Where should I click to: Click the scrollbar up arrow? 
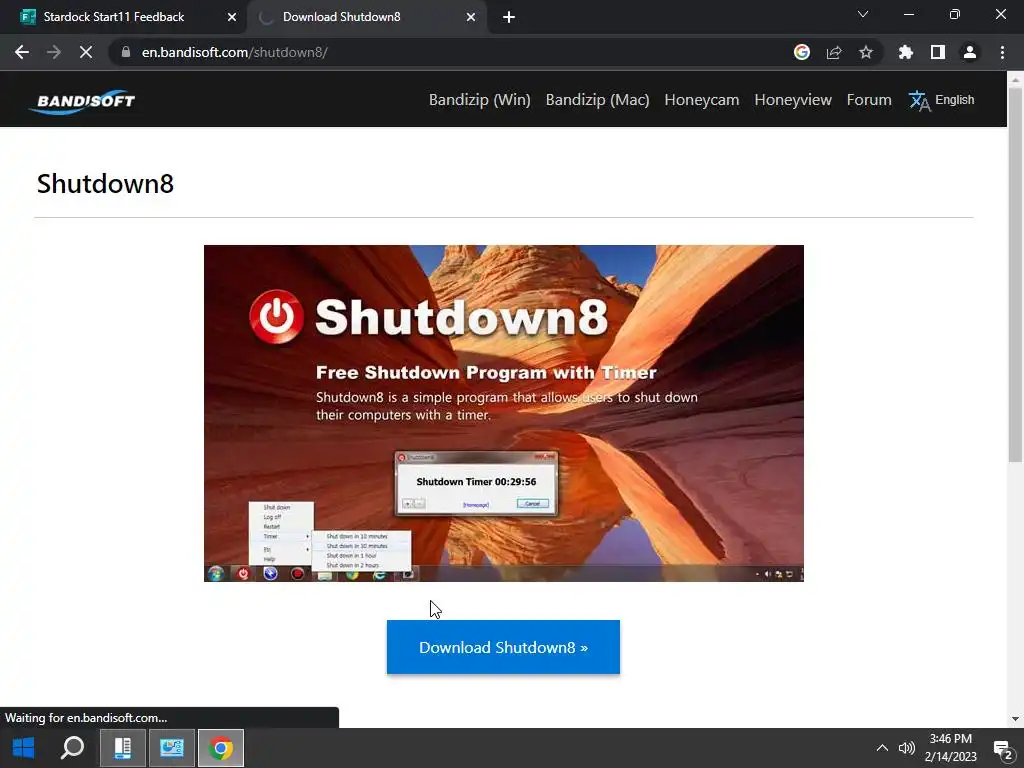click(x=1015, y=79)
